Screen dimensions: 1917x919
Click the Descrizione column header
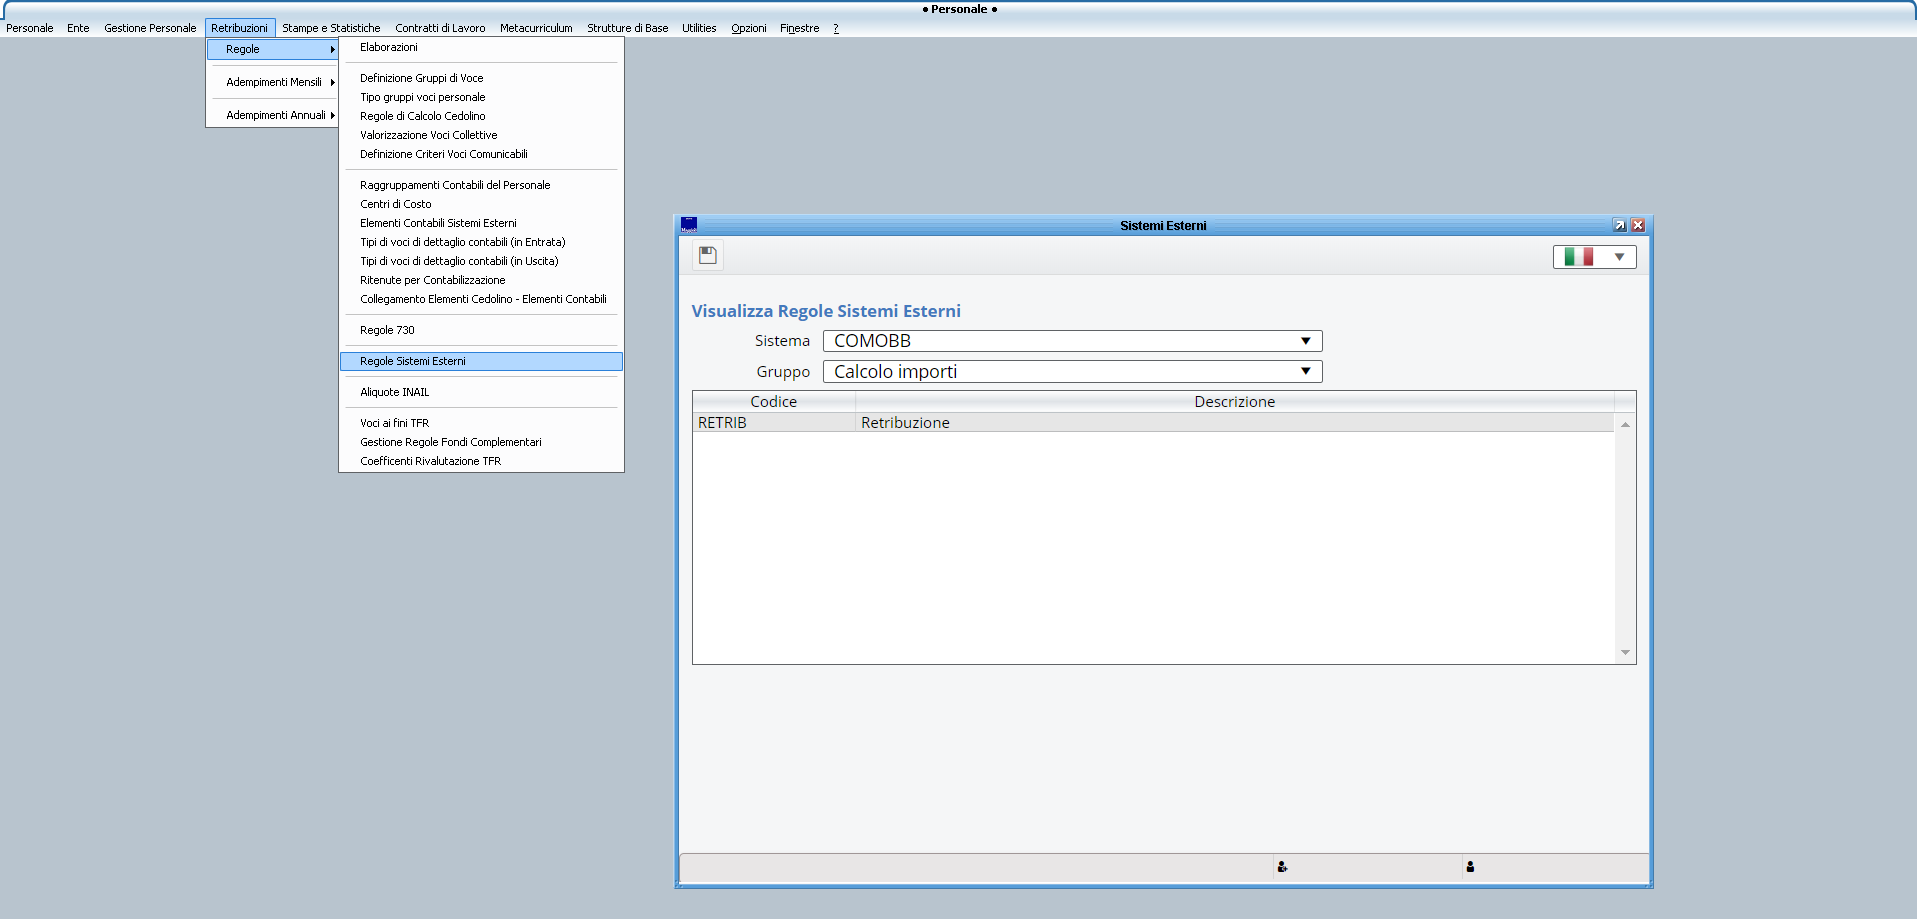1234,402
